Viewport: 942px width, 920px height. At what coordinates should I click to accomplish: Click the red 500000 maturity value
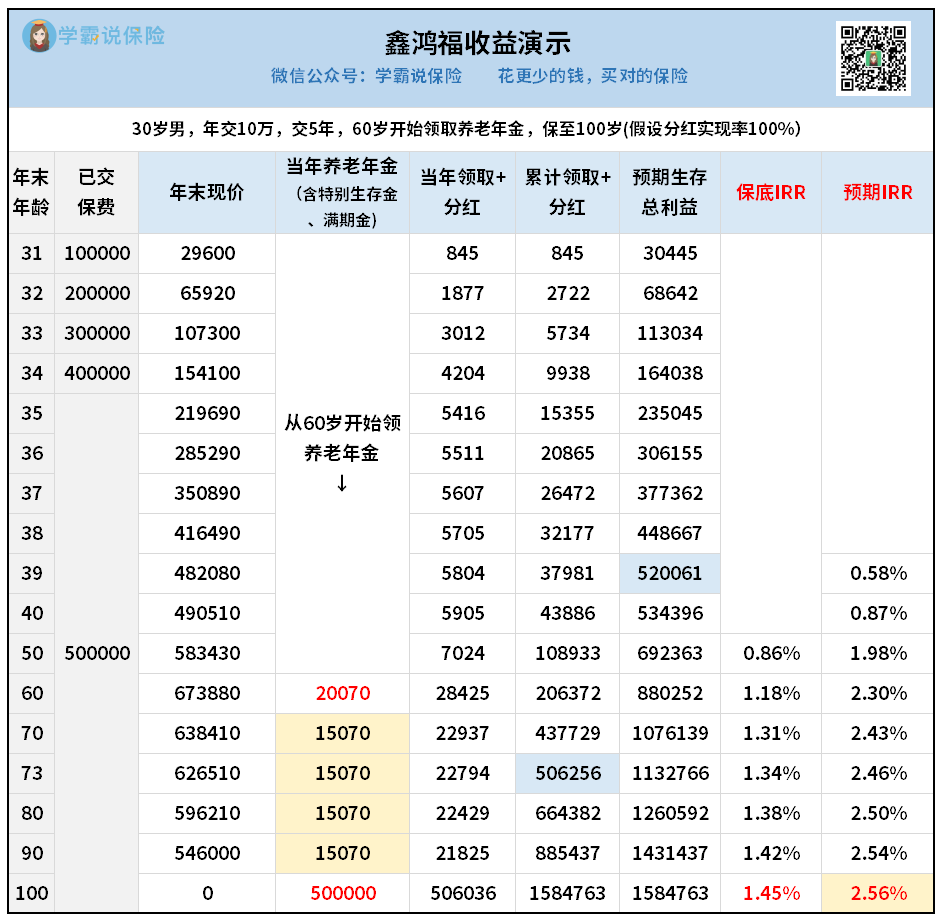(342, 893)
